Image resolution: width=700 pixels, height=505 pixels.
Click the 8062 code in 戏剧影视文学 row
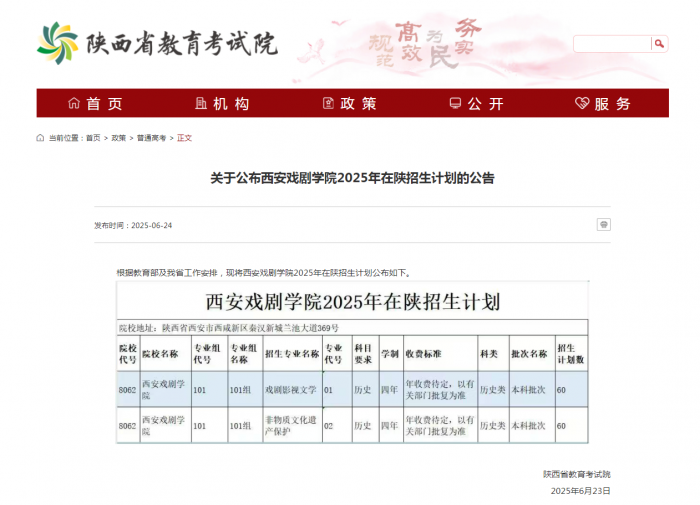tap(128, 390)
